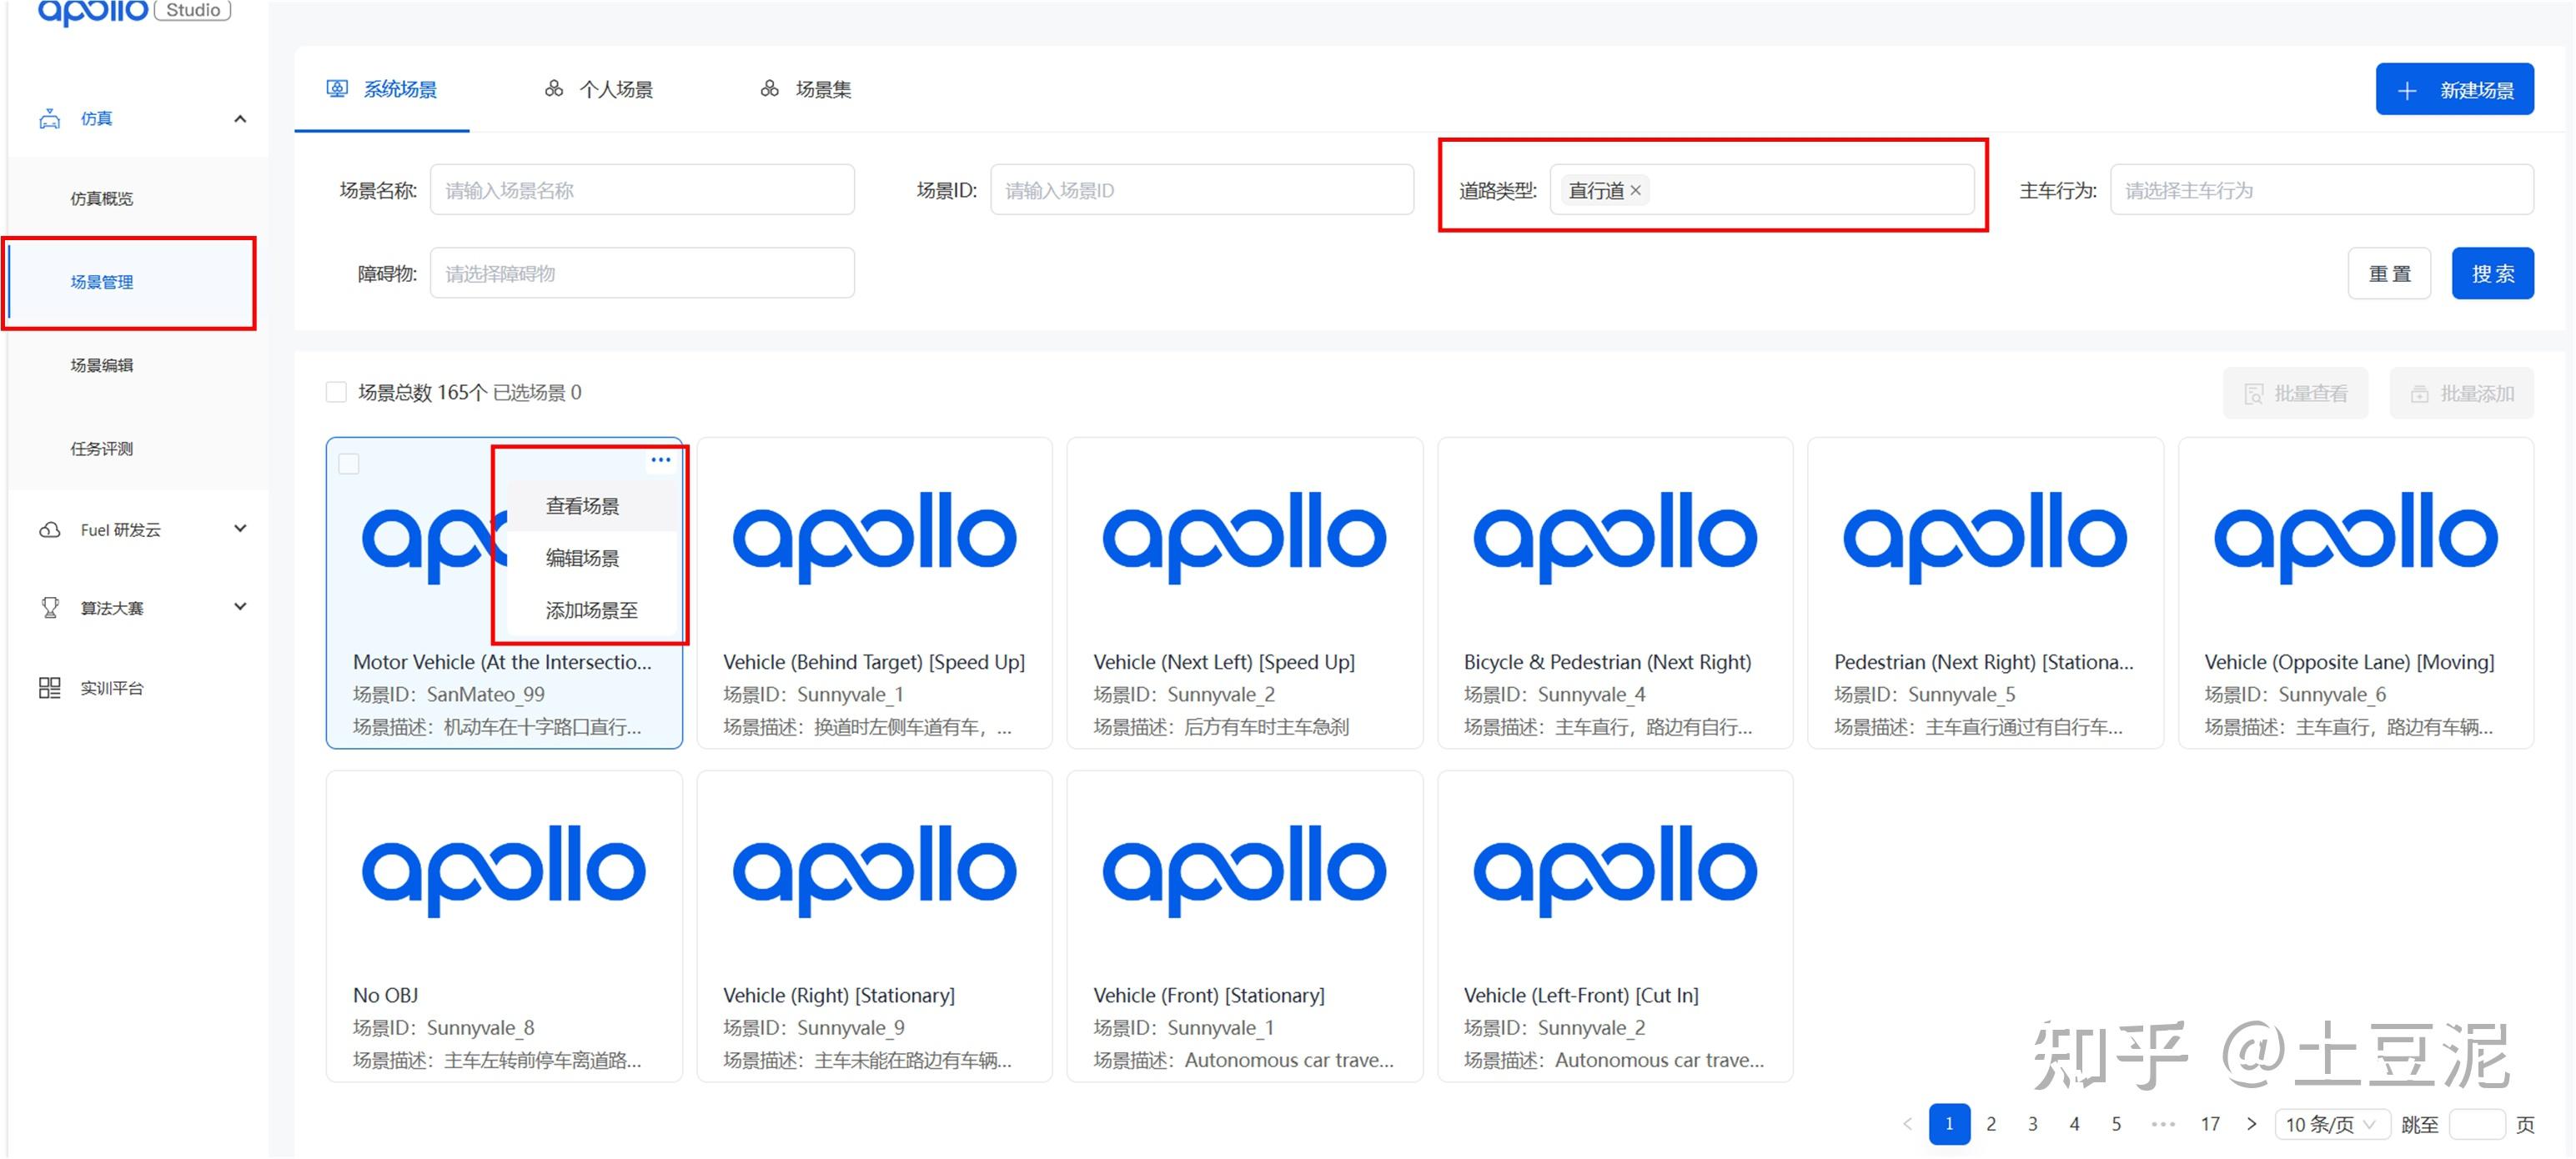Select 编辑场景 from the card menu
This screenshot has width=2576, height=1159.
pyautogui.click(x=594, y=558)
